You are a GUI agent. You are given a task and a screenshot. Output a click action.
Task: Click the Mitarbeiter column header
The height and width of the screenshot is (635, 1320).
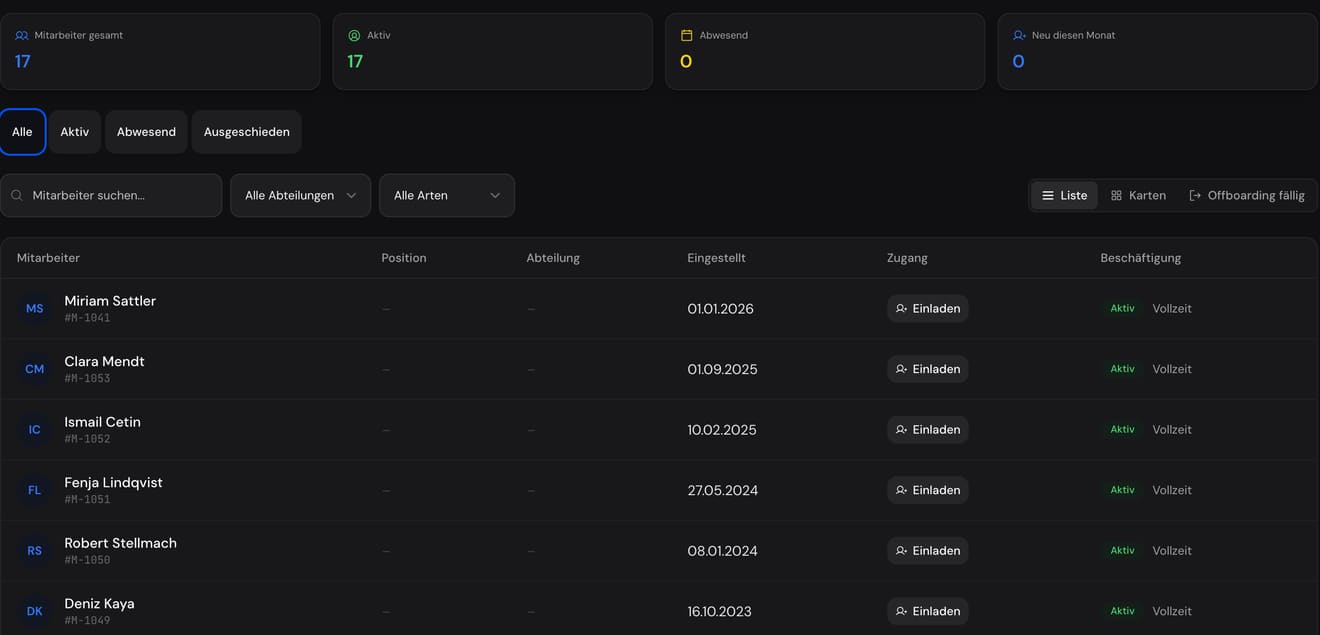[48, 258]
